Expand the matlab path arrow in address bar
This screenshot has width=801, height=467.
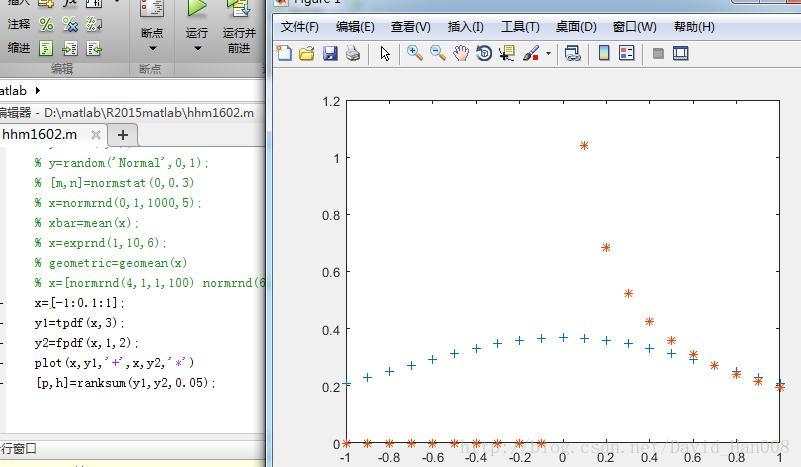pos(37,90)
